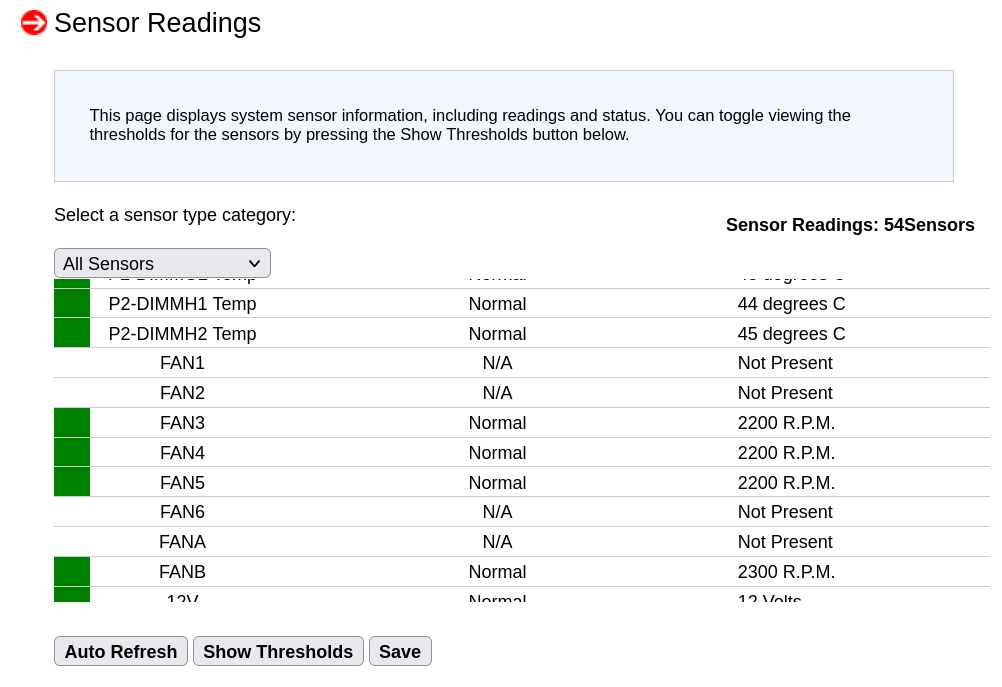Click the Sensor Readings page heading
The height and width of the screenshot is (687, 1002).
point(157,23)
